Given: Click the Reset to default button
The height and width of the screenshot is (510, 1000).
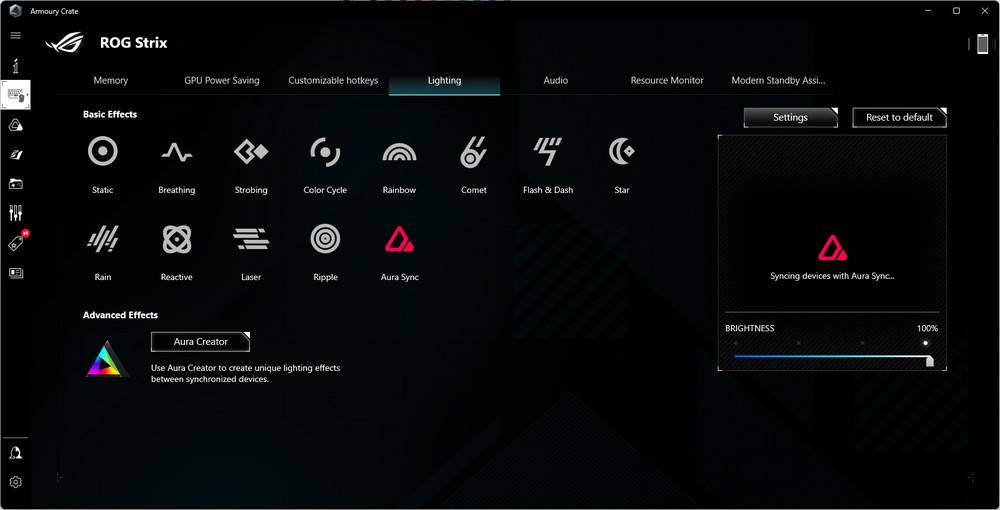Looking at the screenshot, I should (x=898, y=118).
